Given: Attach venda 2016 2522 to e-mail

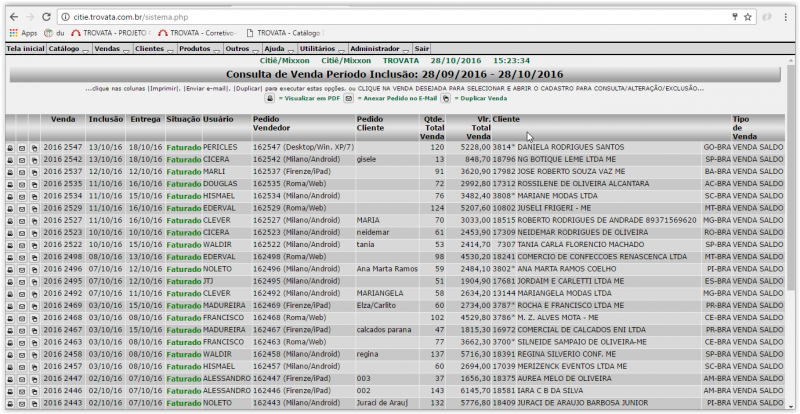Looking at the screenshot, I should 22,245.
